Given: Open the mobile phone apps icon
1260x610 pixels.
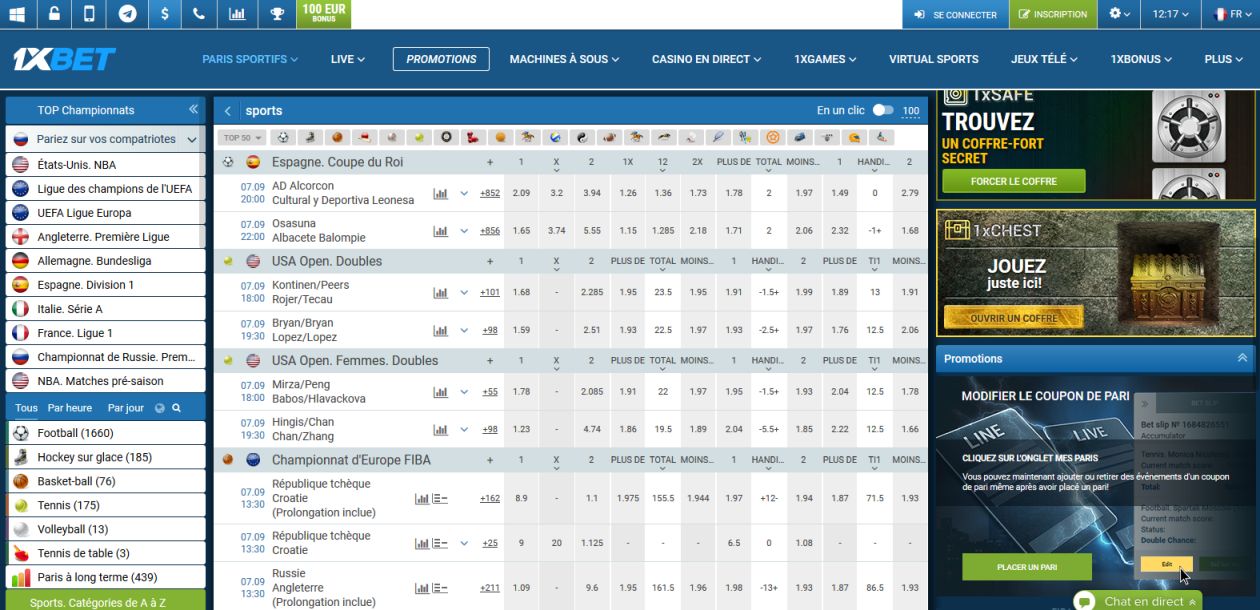Looking at the screenshot, I should click(x=89, y=14).
